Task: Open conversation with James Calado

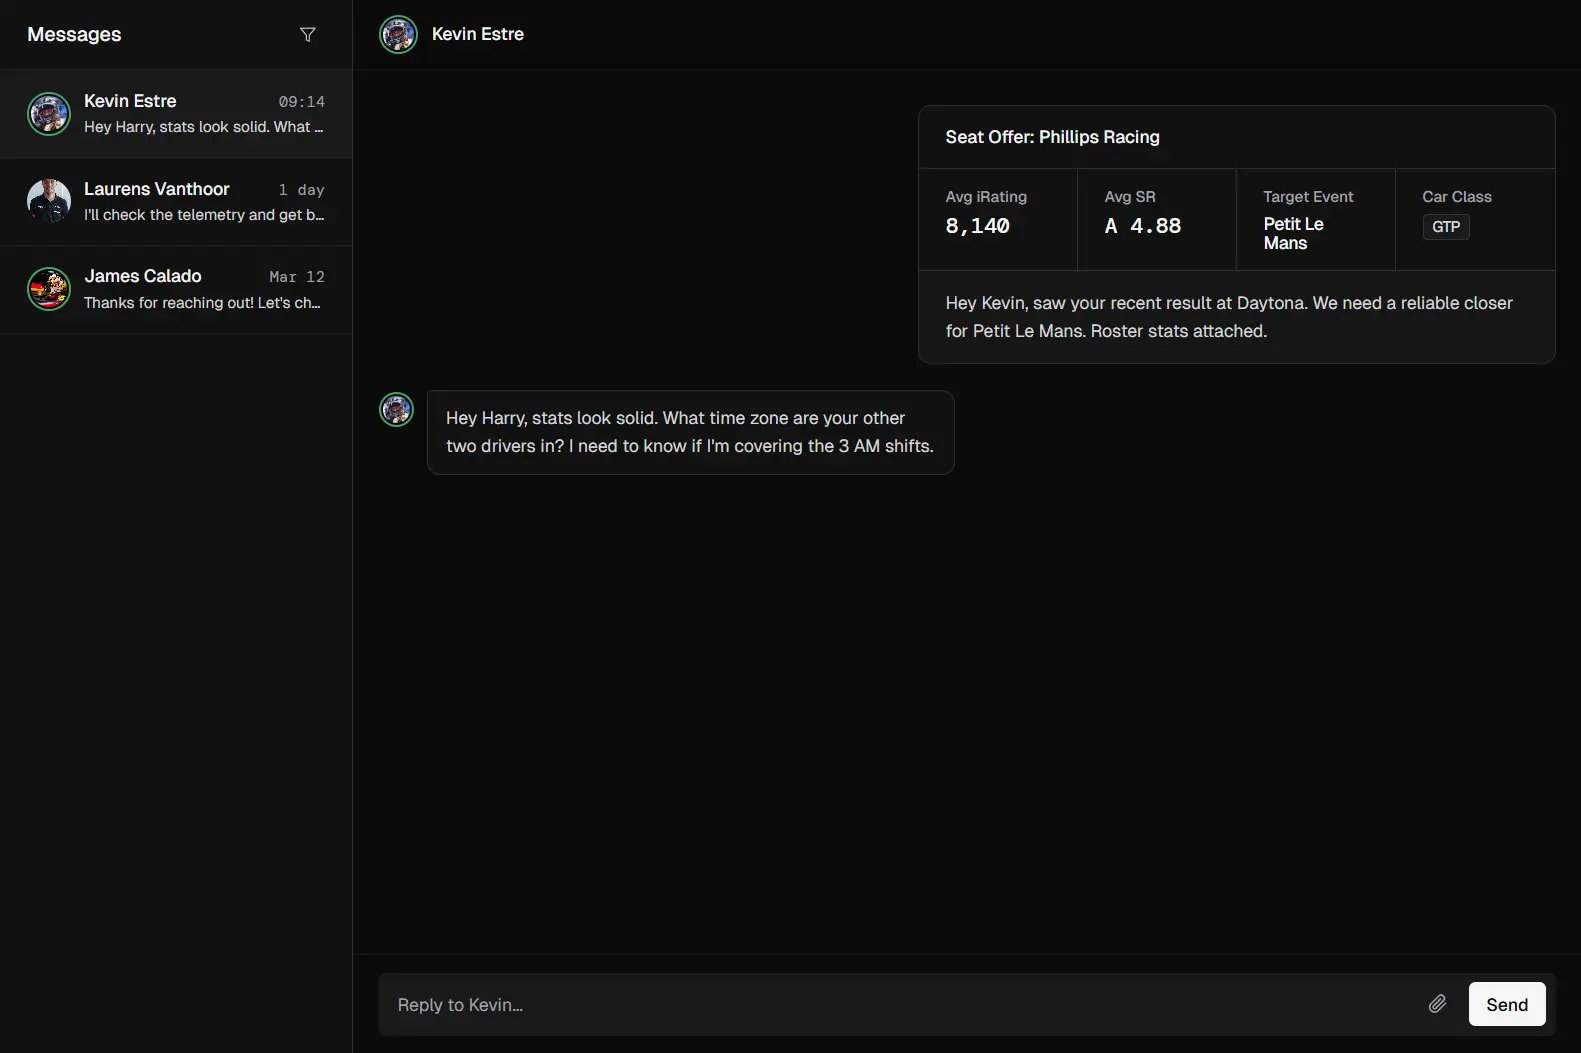Action: pyautogui.click(x=176, y=289)
